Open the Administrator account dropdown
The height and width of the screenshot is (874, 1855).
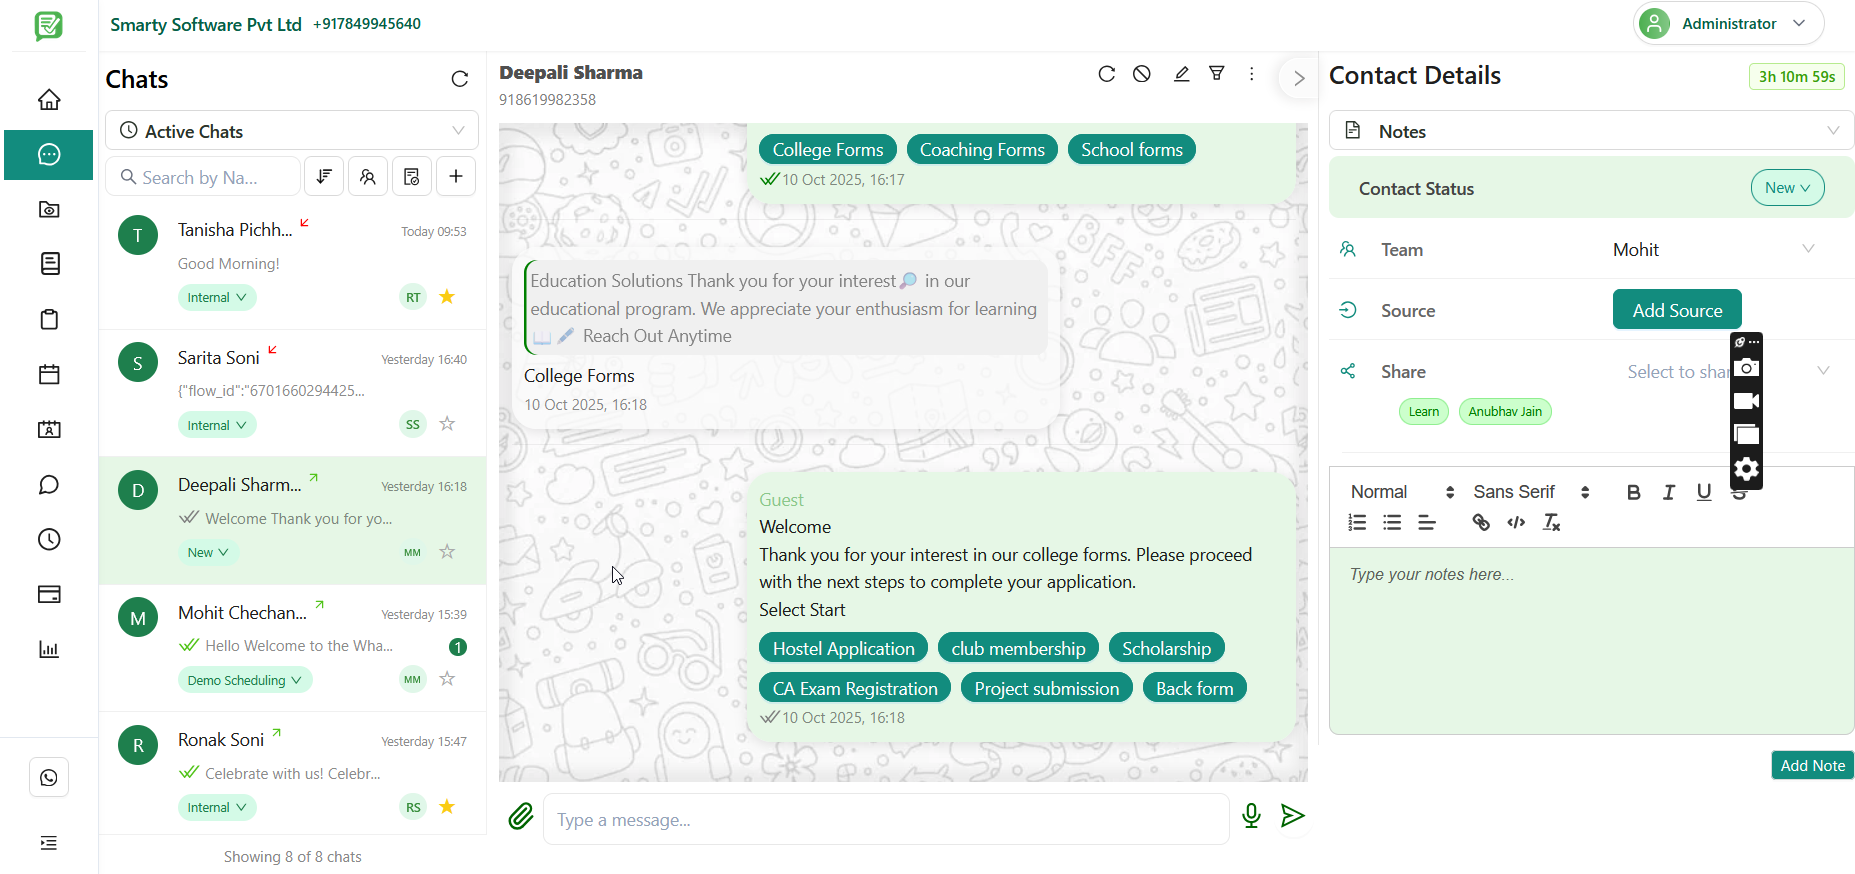tap(1728, 23)
